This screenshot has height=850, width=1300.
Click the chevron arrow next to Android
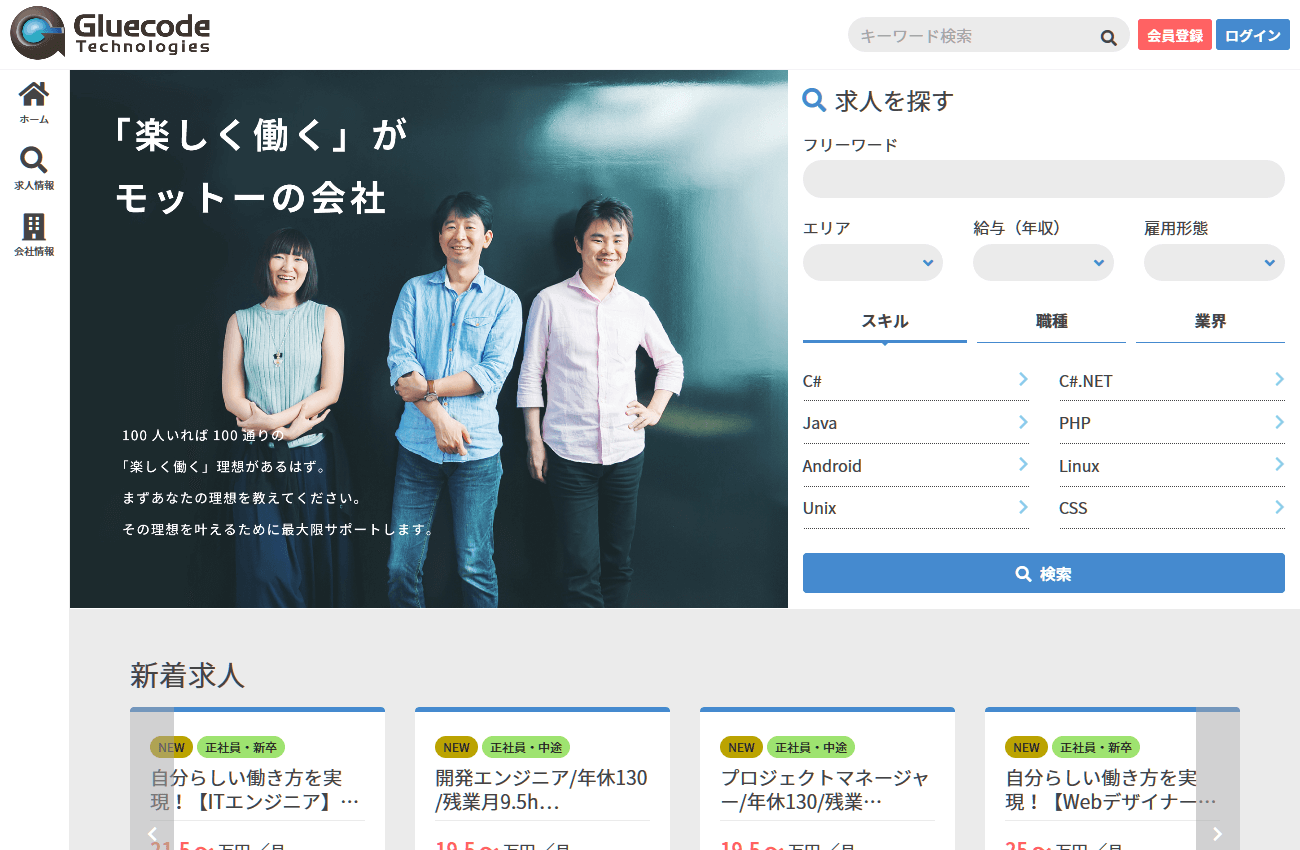coord(1023,464)
